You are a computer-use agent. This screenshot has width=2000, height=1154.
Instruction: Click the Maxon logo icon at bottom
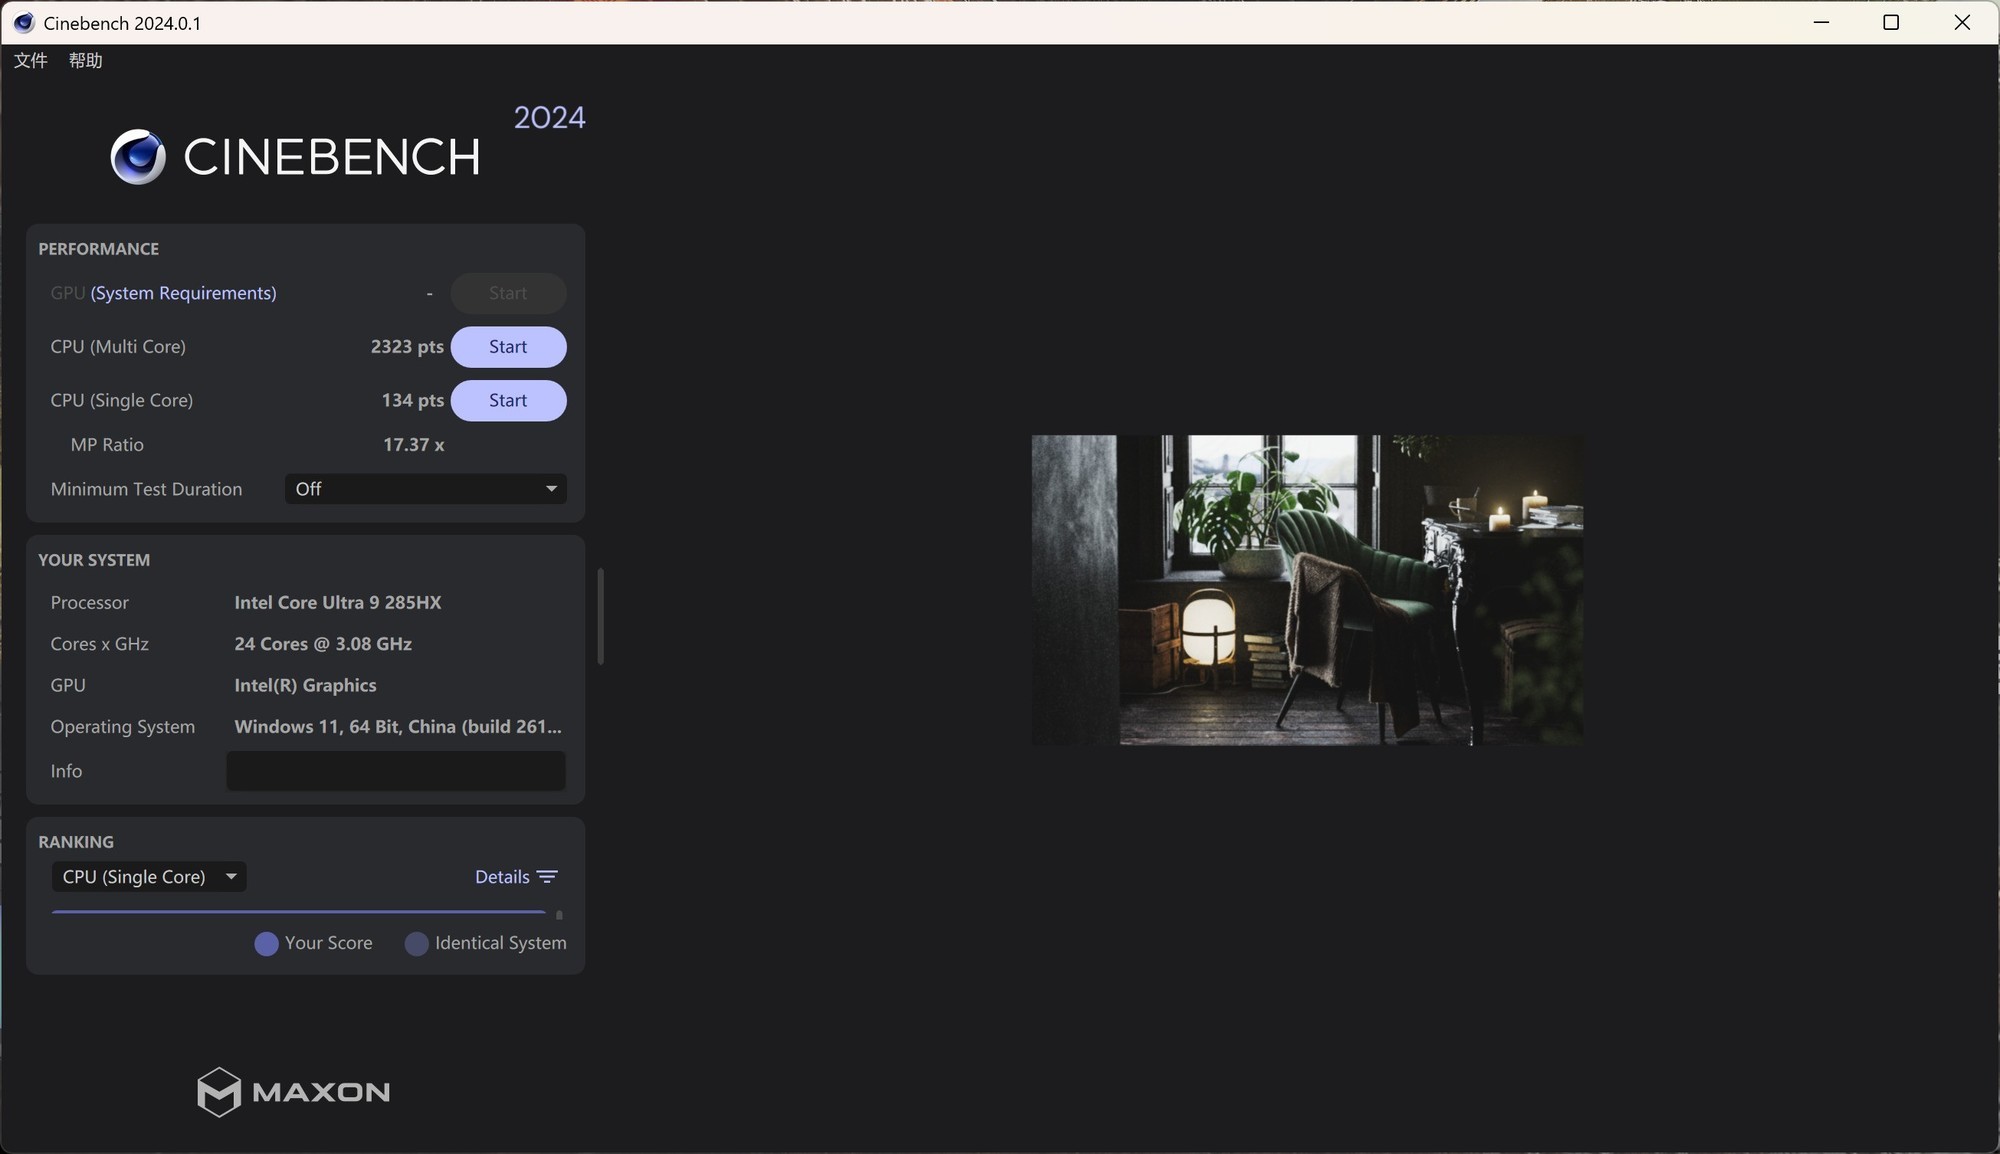(219, 1091)
